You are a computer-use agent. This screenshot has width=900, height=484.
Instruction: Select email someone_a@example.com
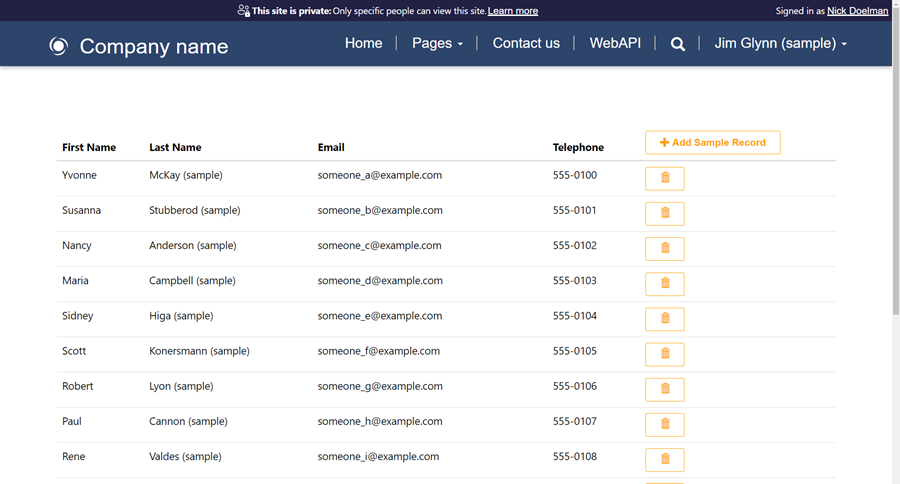pyautogui.click(x=379, y=175)
